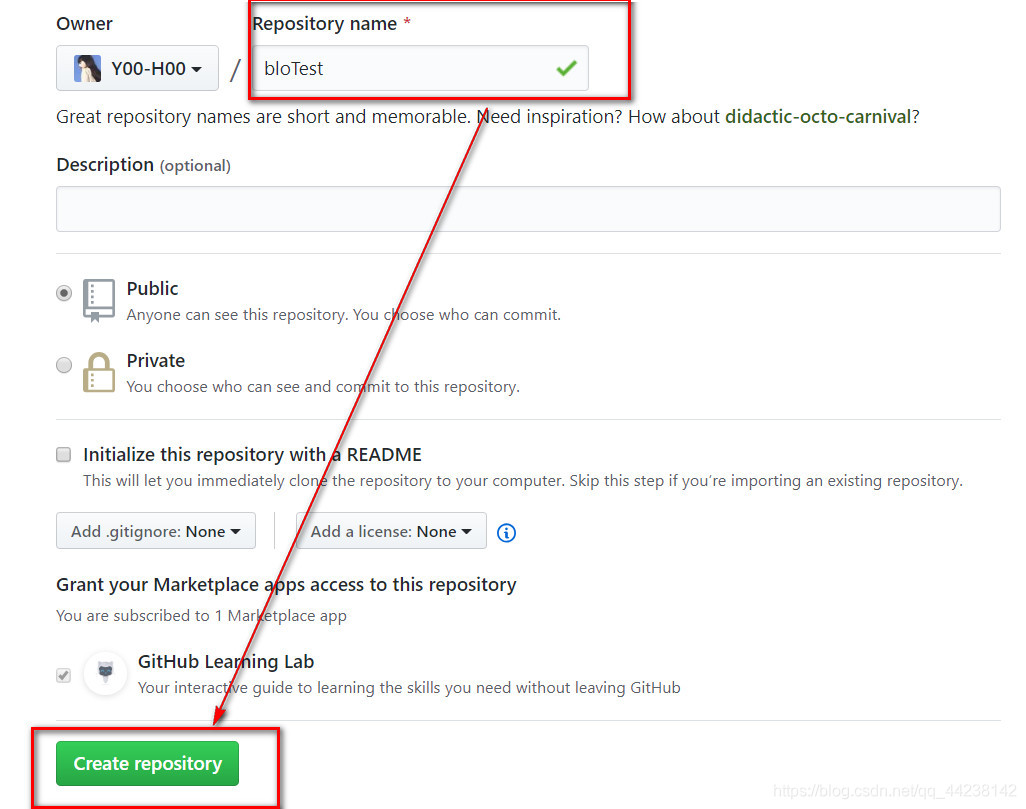Click the GitHub Learning Lab title text

226,662
